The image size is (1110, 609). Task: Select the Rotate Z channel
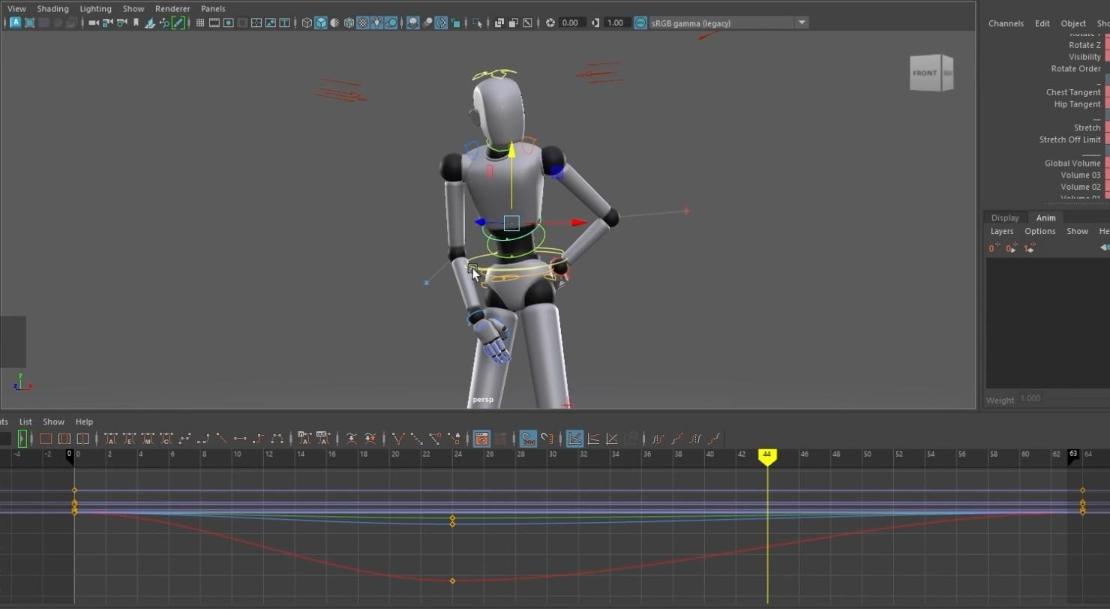point(1085,45)
